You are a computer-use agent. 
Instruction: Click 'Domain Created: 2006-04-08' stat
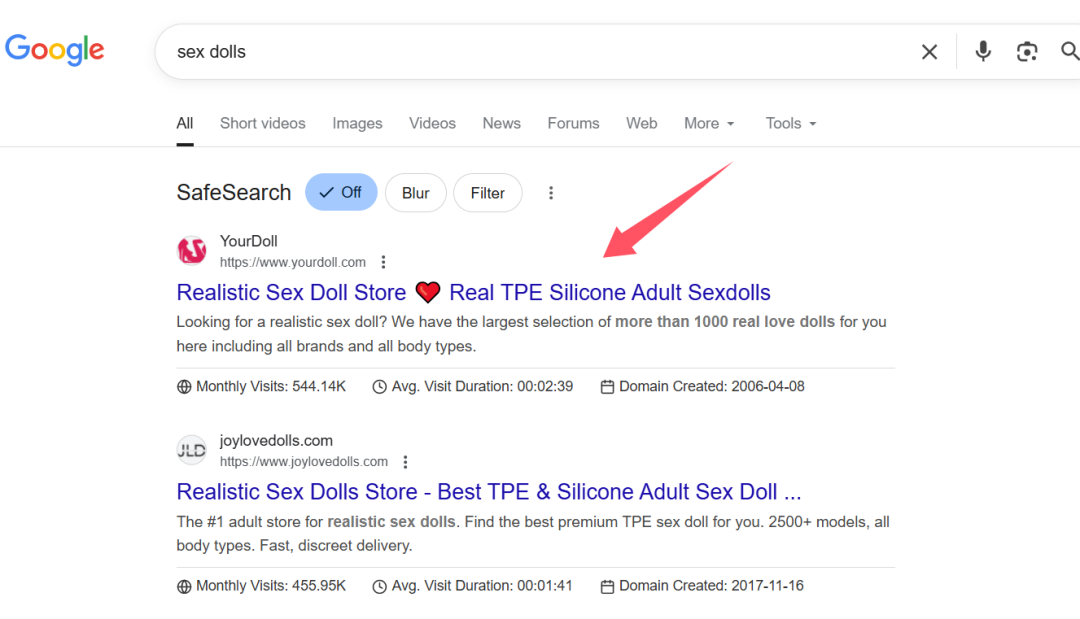click(x=712, y=386)
